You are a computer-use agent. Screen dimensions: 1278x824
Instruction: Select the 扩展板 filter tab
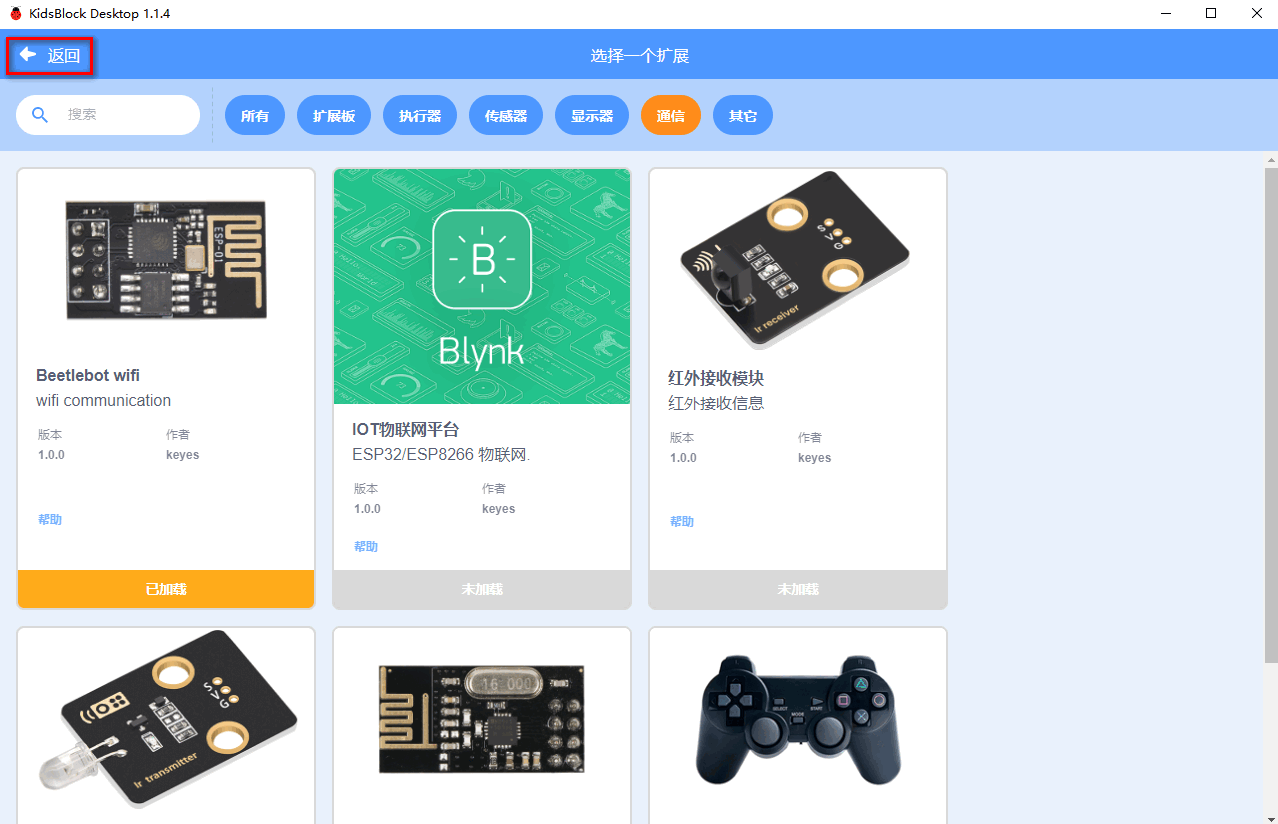click(x=334, y=116)
